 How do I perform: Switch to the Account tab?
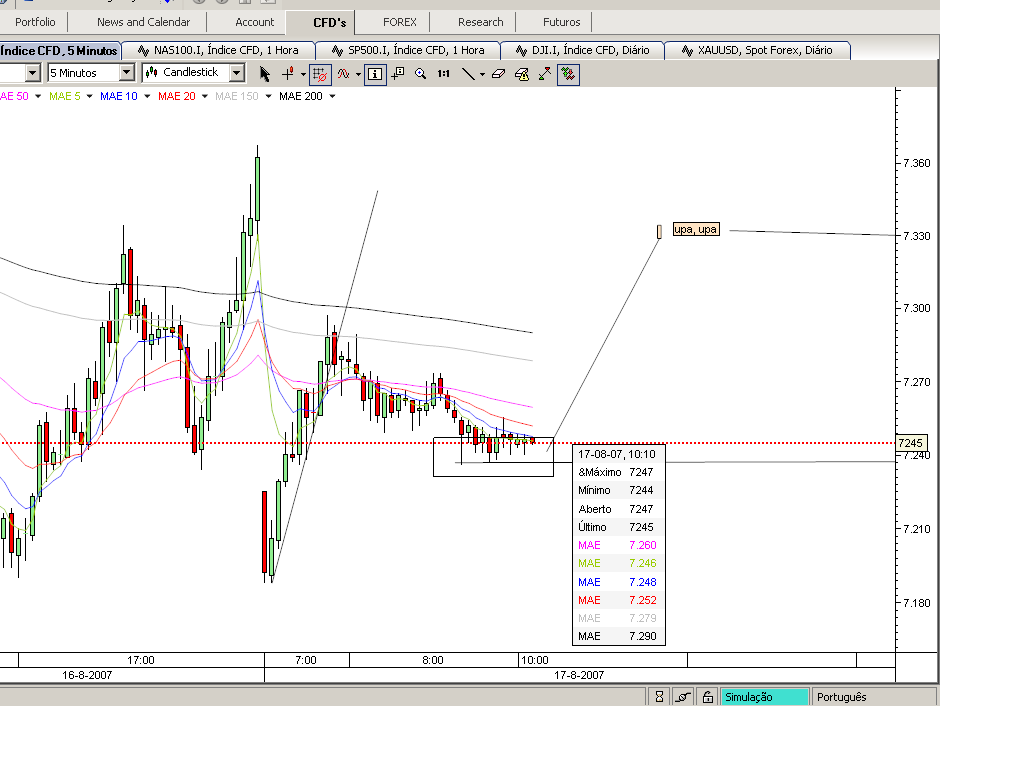coord(255,22)
